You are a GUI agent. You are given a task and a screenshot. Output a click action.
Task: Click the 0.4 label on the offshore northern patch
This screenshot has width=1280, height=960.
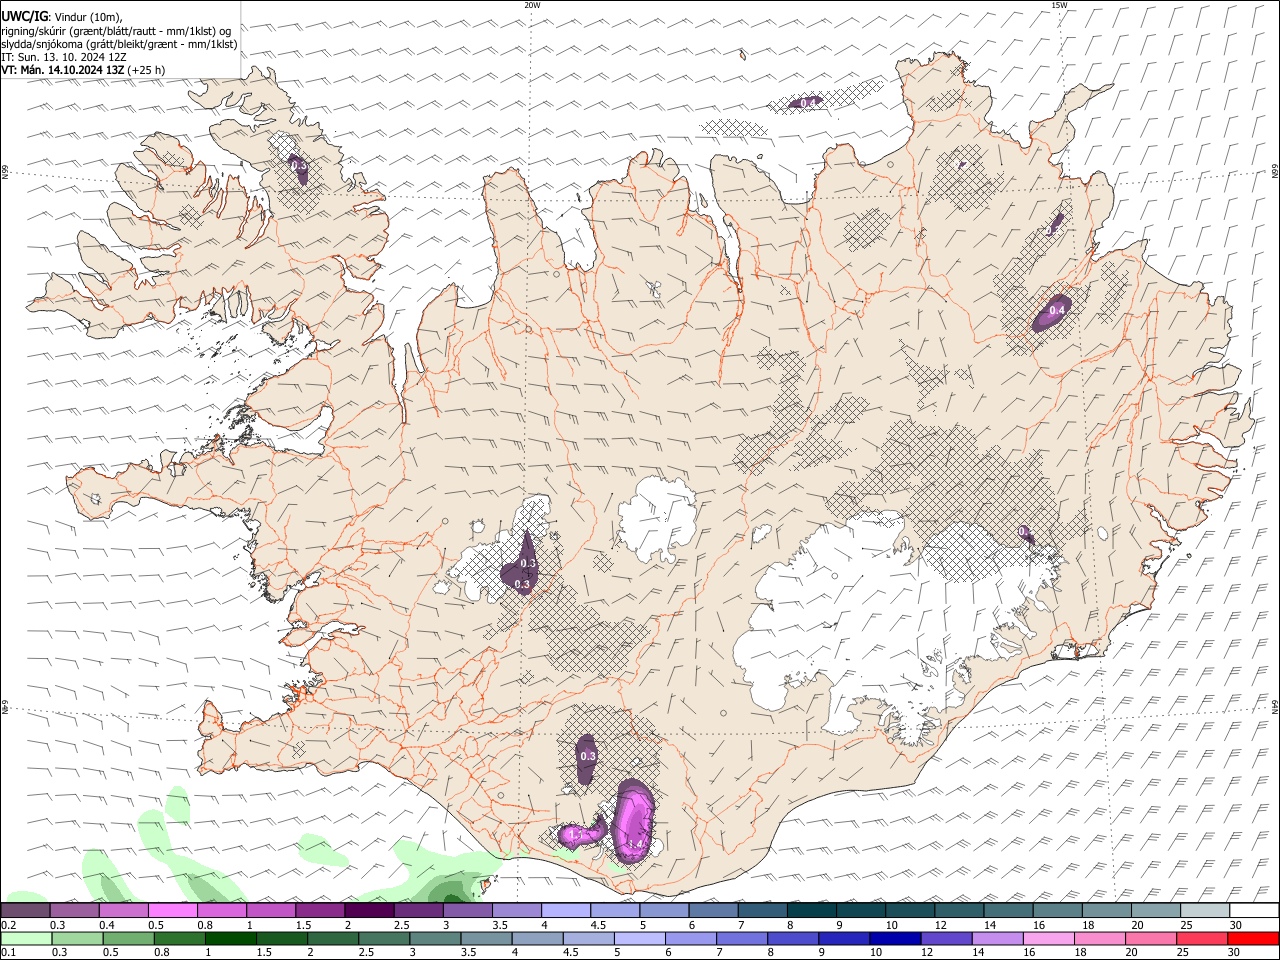808,102
